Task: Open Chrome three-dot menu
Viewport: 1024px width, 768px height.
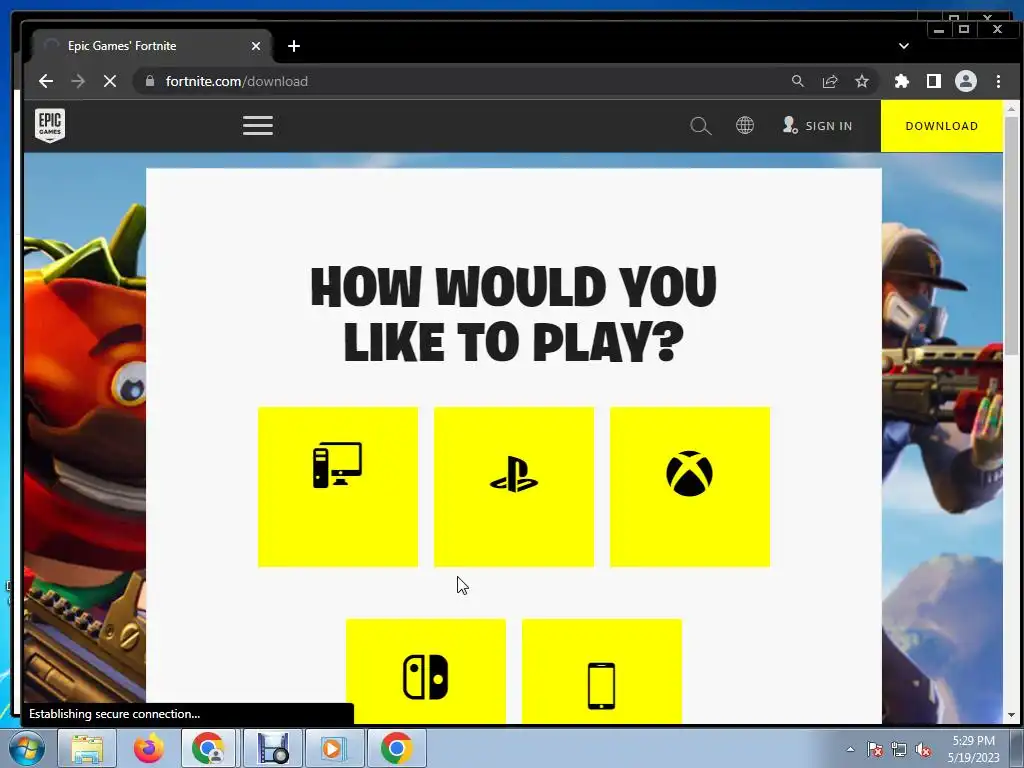Action: click(x=999, y=81)
